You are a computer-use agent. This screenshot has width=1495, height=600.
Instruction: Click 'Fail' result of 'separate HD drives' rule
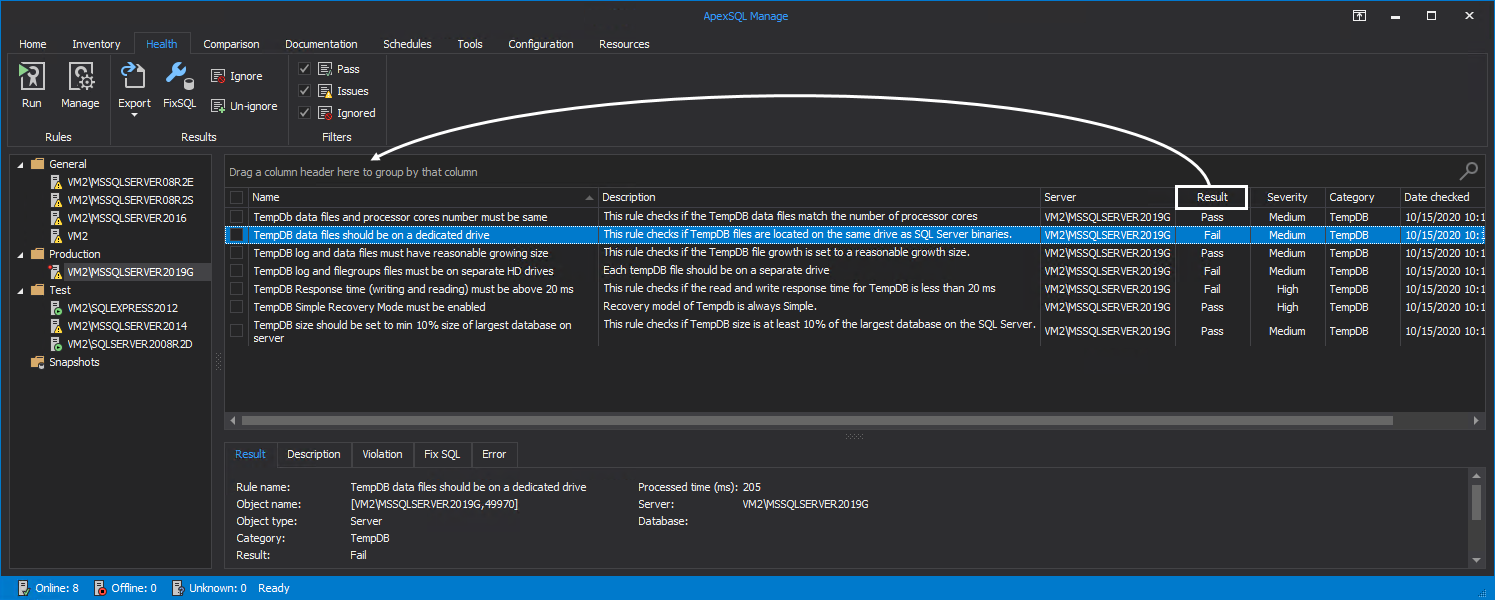(x=1212, y=271)
